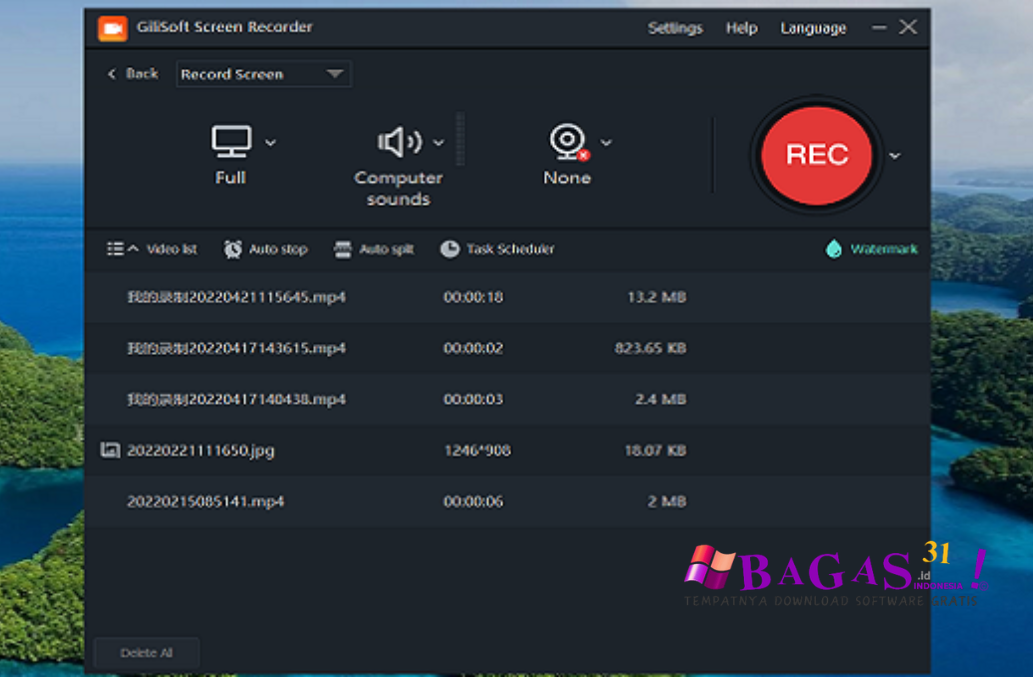This screenshot has height=677, width=1033.
Task: Minimize the GiliSoft Screen Recorder window
Action: [879, 28]
